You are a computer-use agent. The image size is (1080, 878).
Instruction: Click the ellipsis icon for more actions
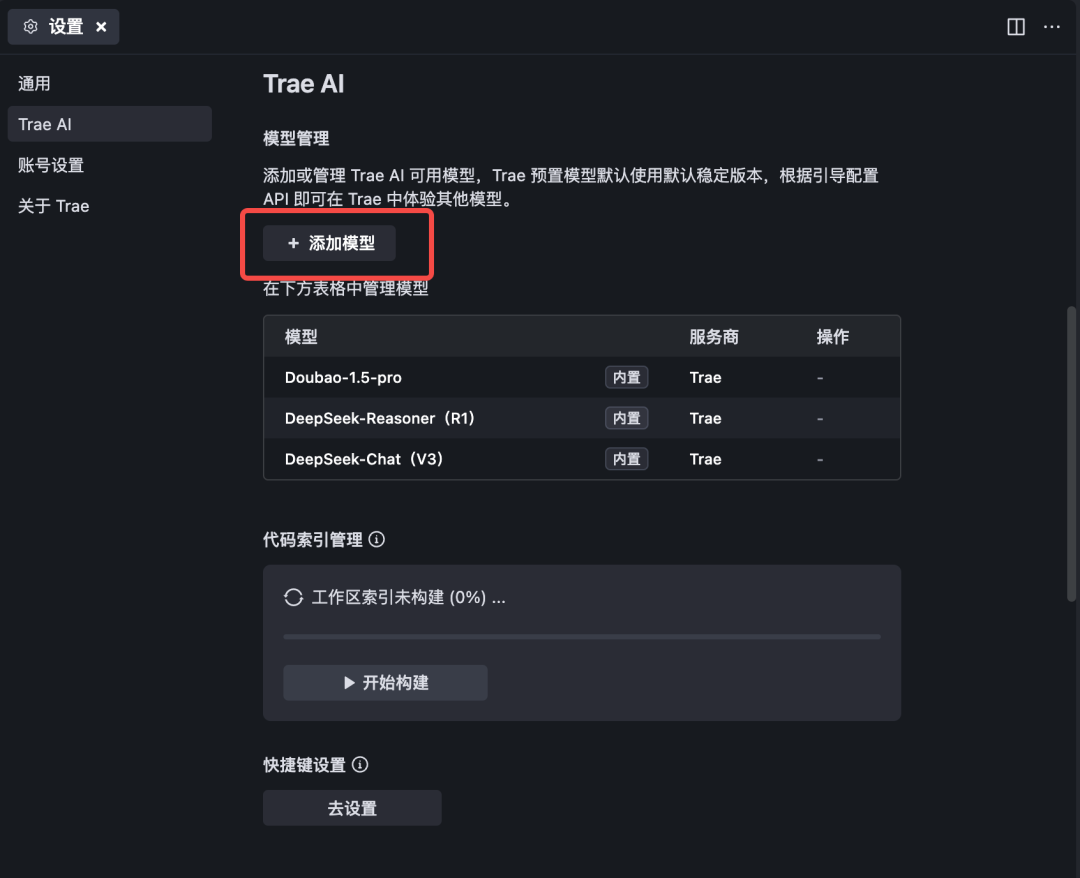pos(1052,27)
